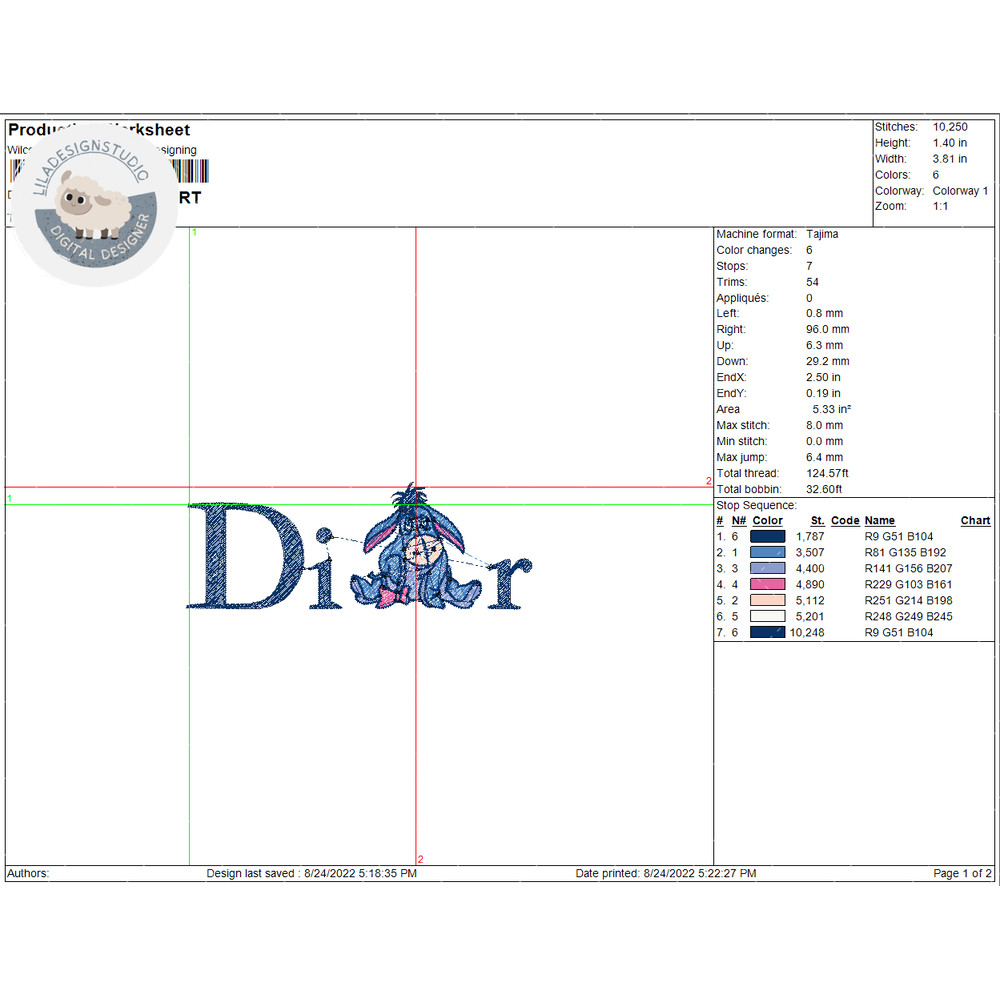Click the Name column header
The height and width of the screenshot is (1000, 1000).
coord(879,521)
